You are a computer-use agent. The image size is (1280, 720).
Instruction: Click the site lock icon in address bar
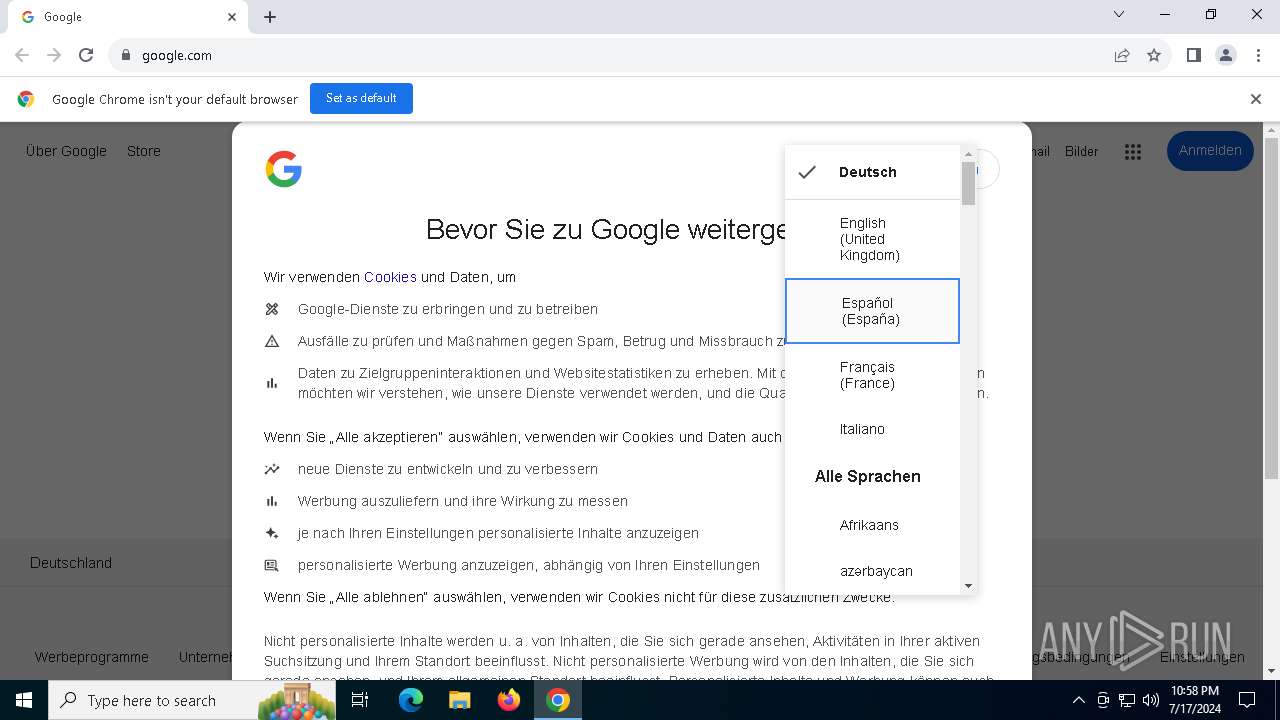coord(126,55)
